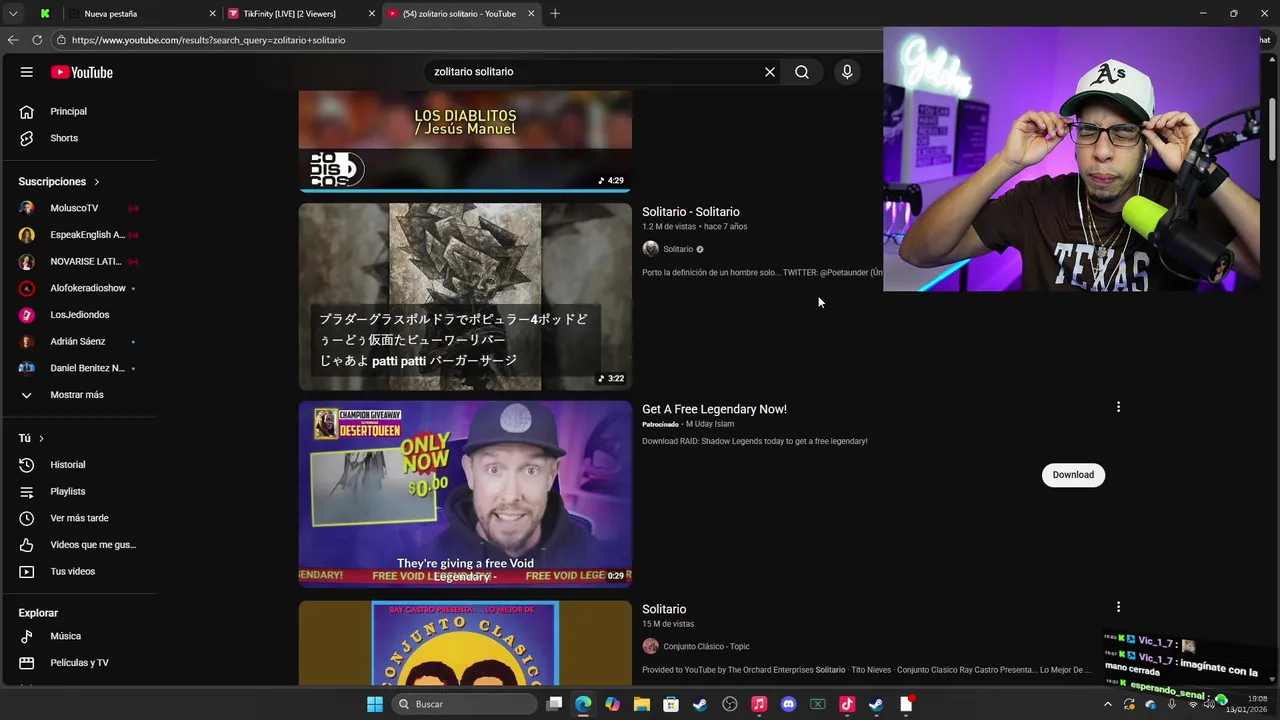Screen dimensions: 1280x720
Task: Open TikTok app in the taskbar
Action: click(847, 704)
